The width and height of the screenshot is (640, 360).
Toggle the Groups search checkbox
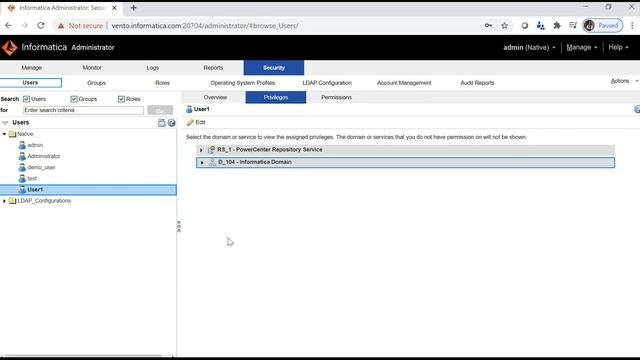point(74,99)
